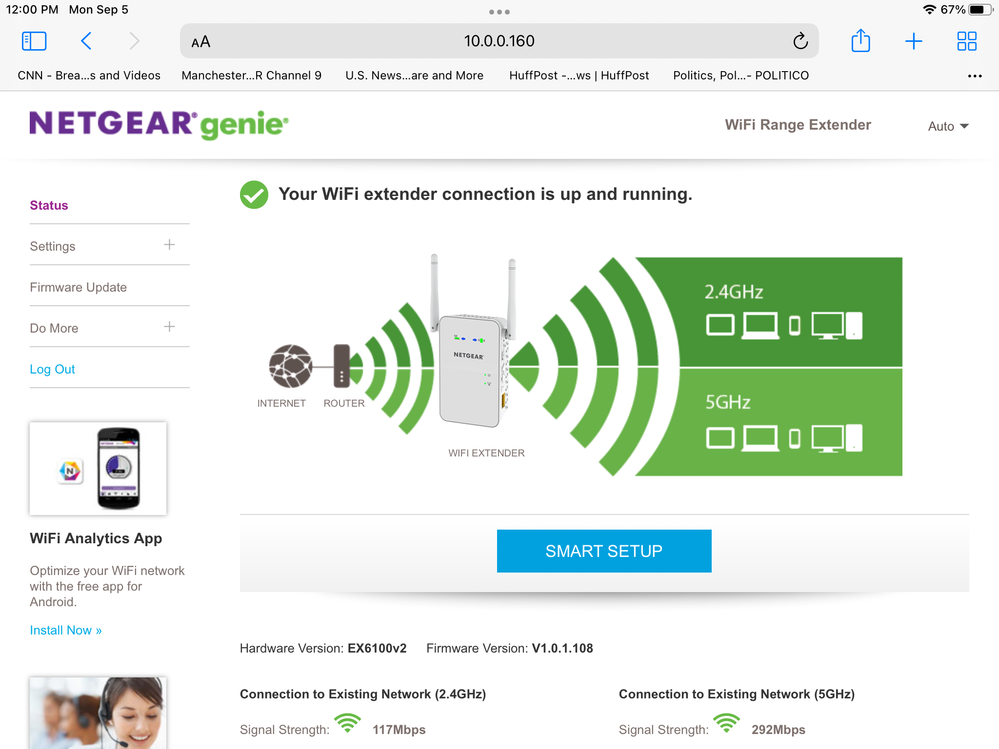
Task: Click the Log Out link
Action: coord(52,369)
